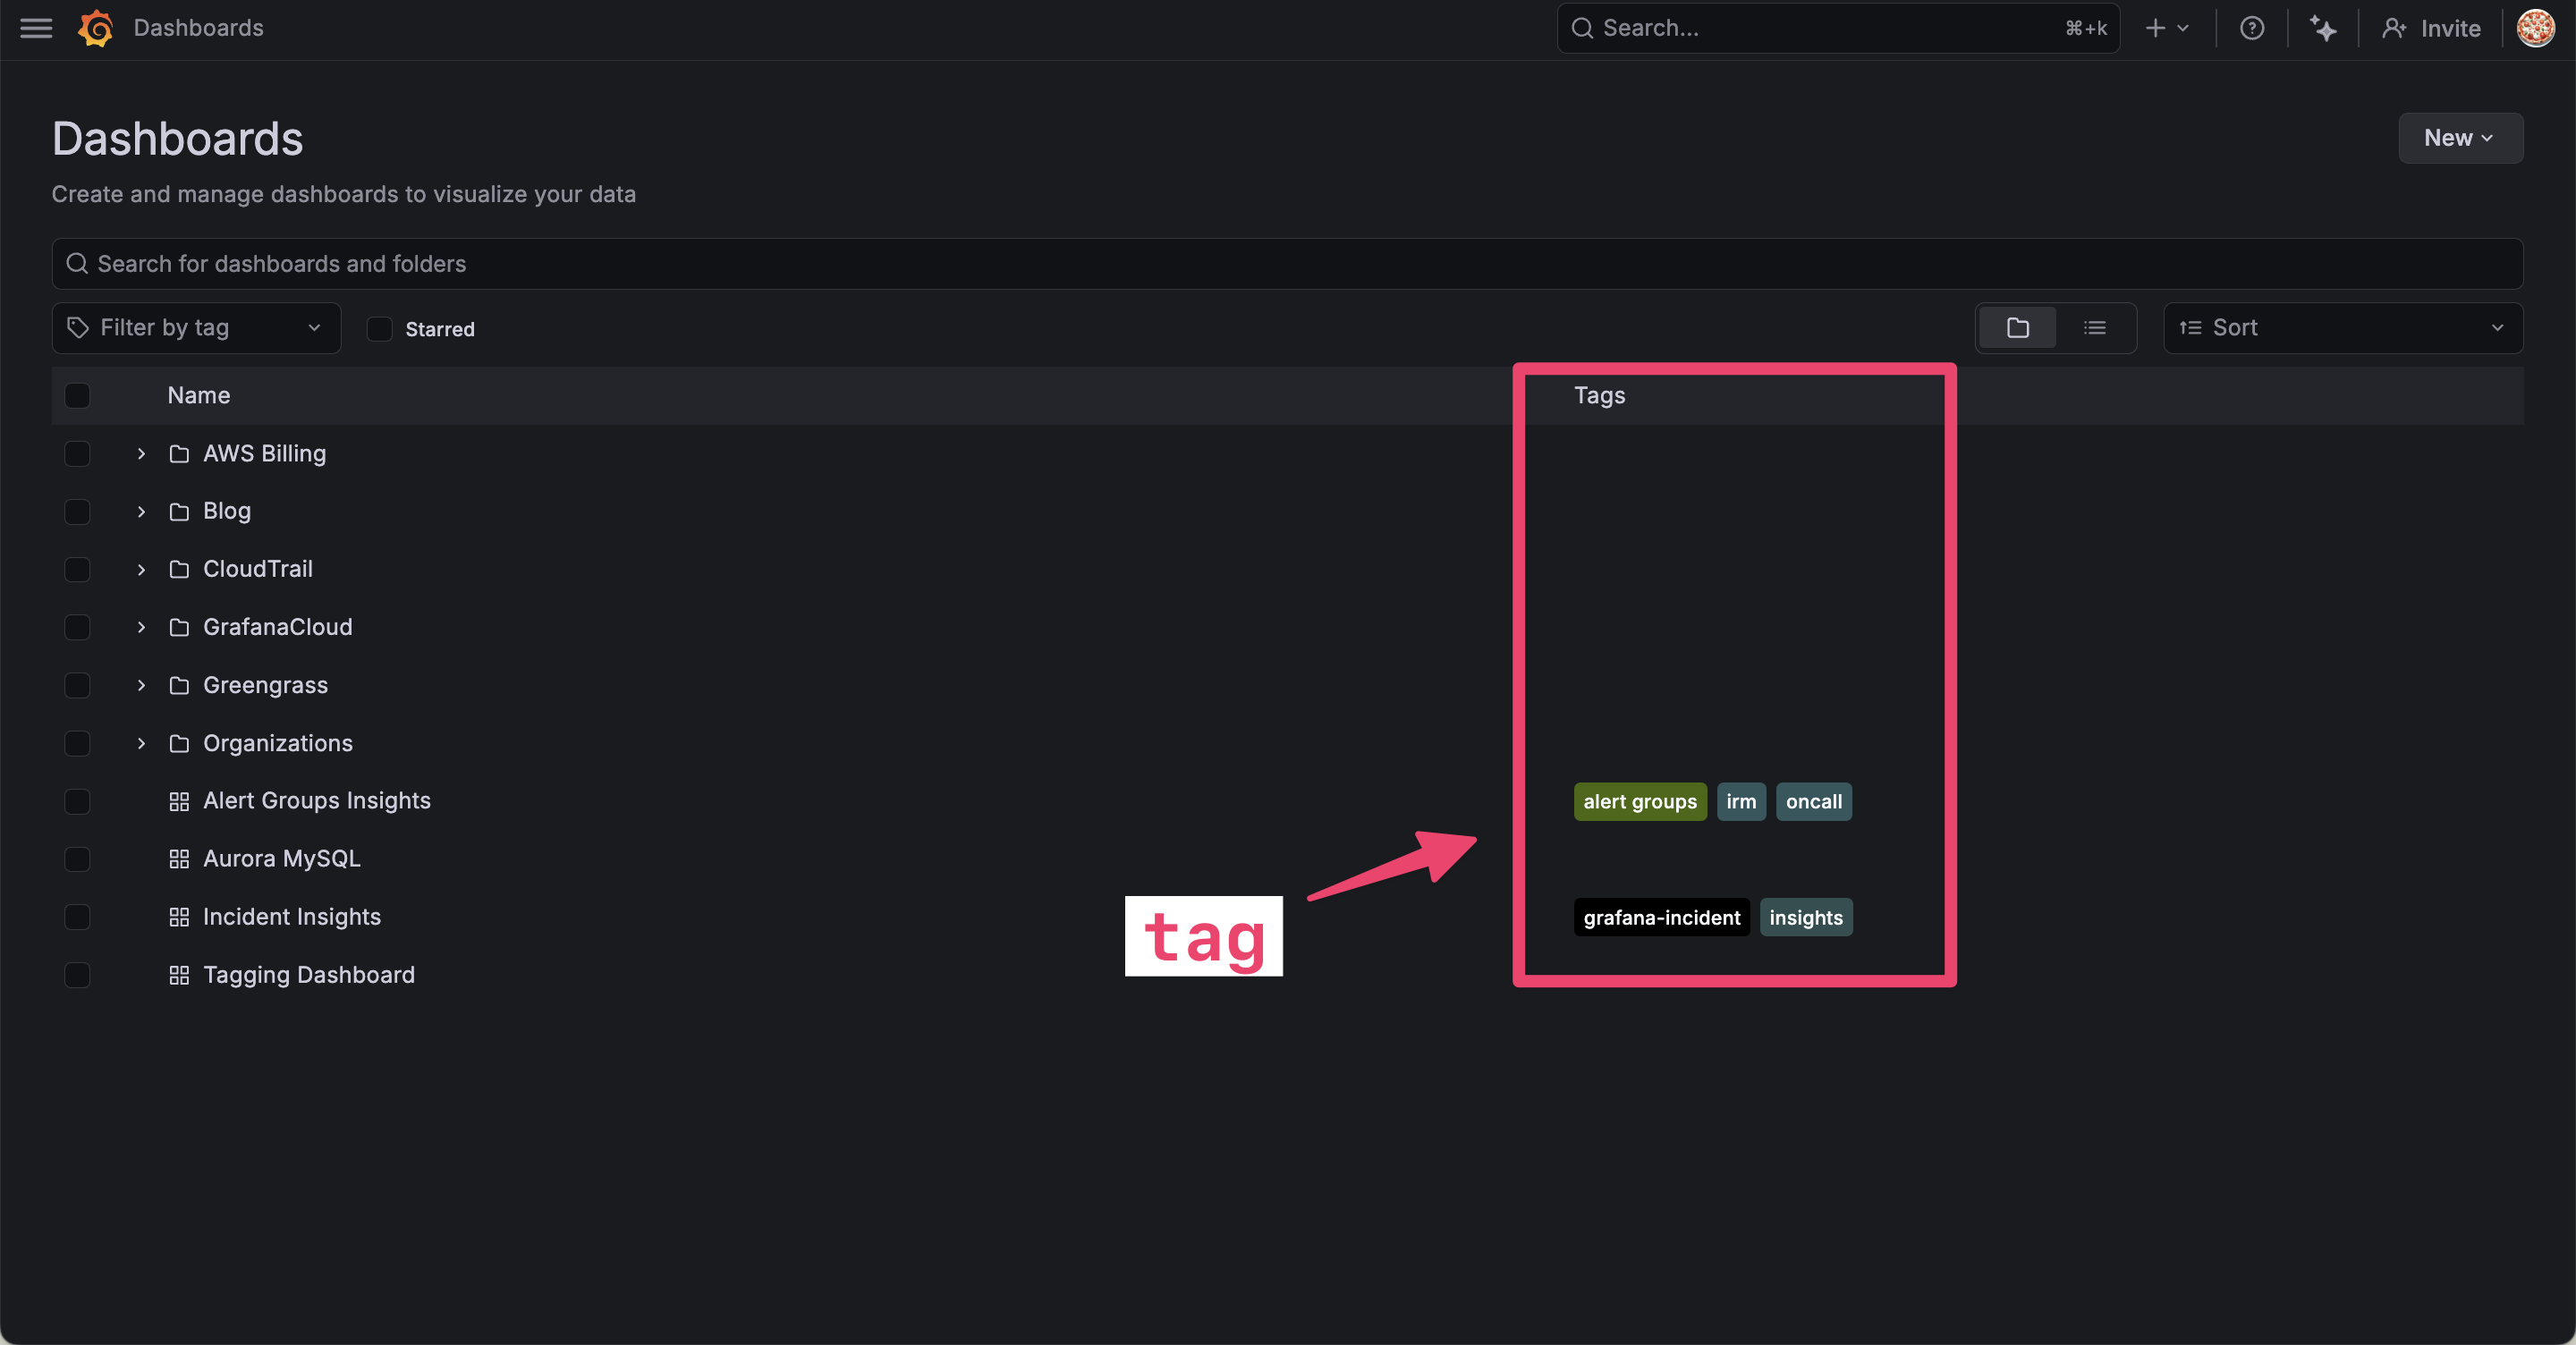This screenshot has width=2576, height=1345.
Task: Expand the CloudTrail folder chevron
Action: 141,570
